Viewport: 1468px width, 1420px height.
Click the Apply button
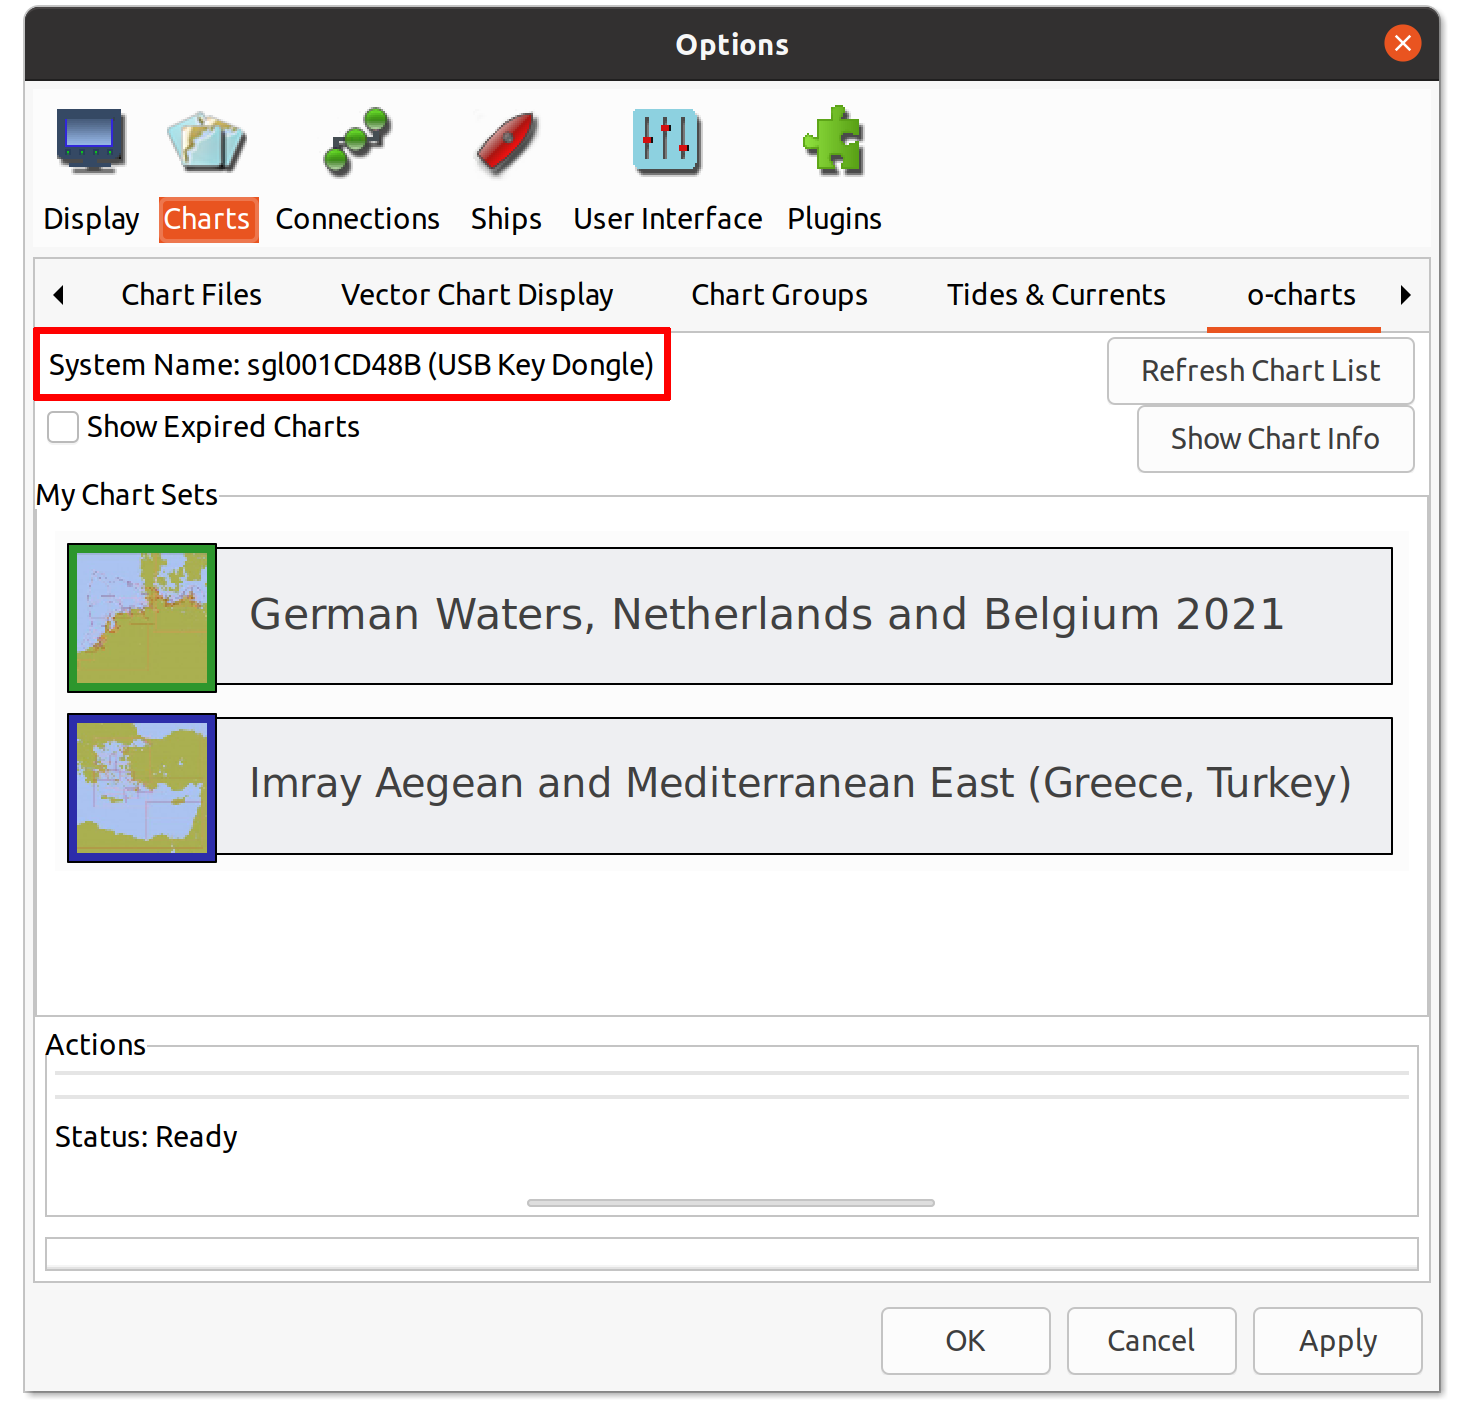pos(1337,1341)
